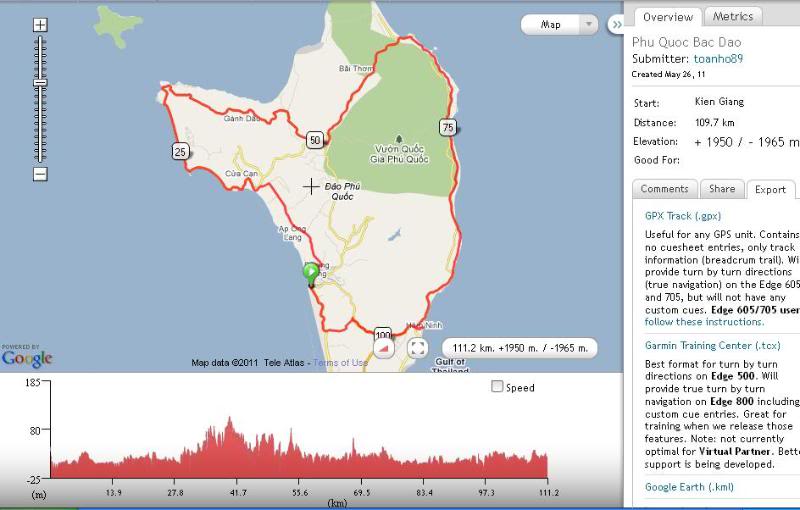Screen dimensions: 800x510
Task: Adjust the map zoom slider handle
Action: (40, 83)
